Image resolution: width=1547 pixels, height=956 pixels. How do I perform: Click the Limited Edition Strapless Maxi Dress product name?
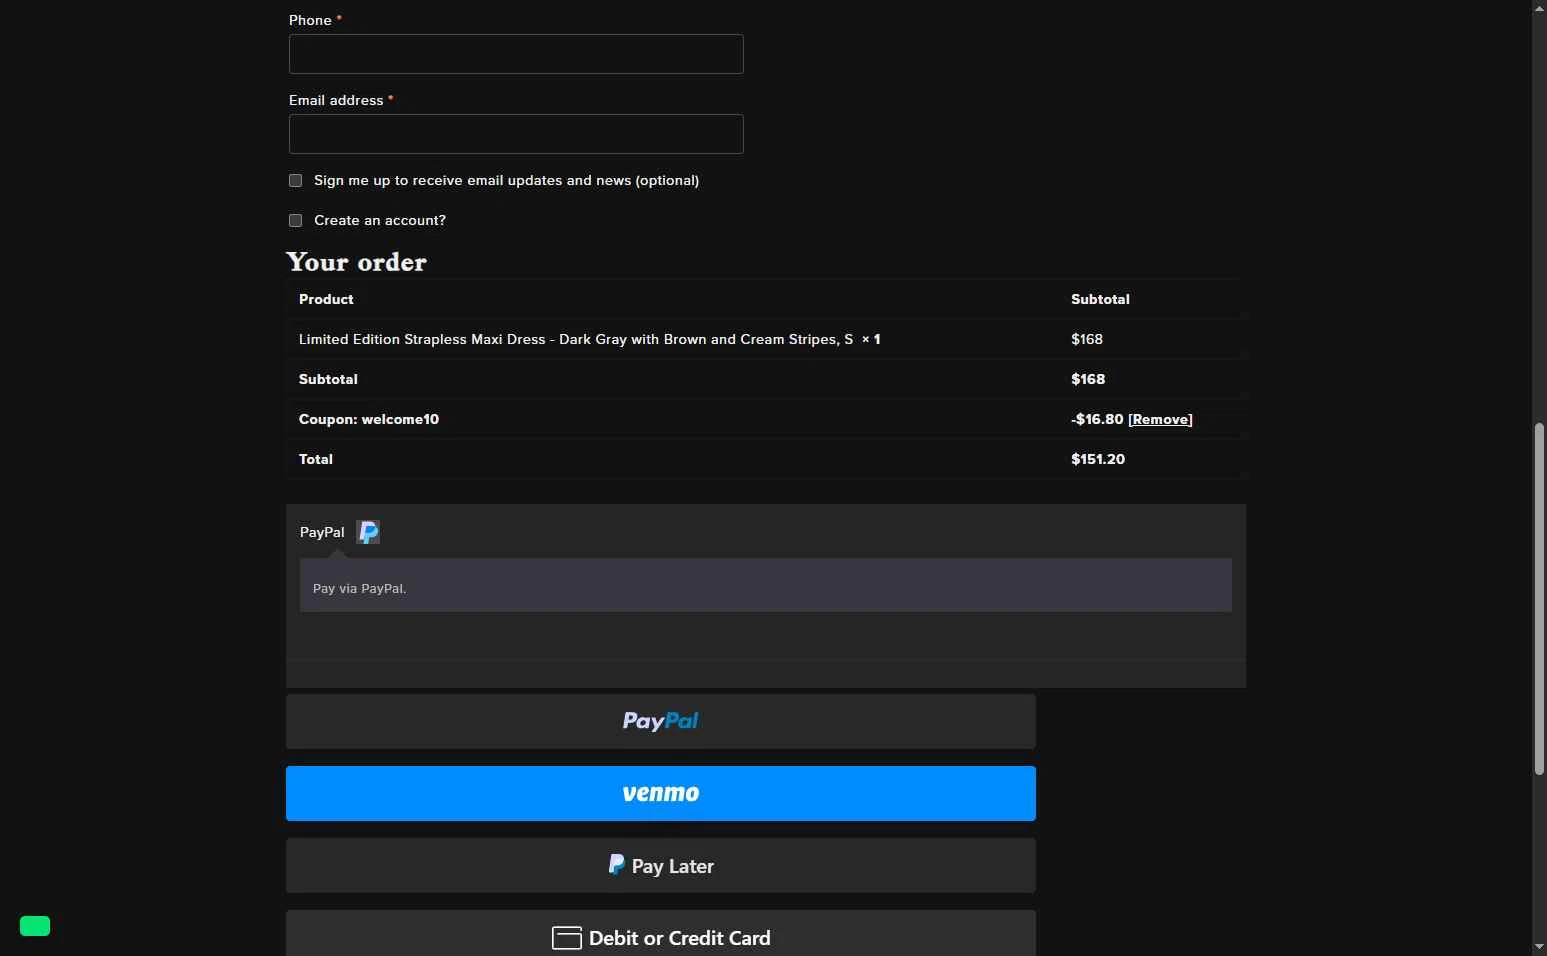[x=576, y=339]
